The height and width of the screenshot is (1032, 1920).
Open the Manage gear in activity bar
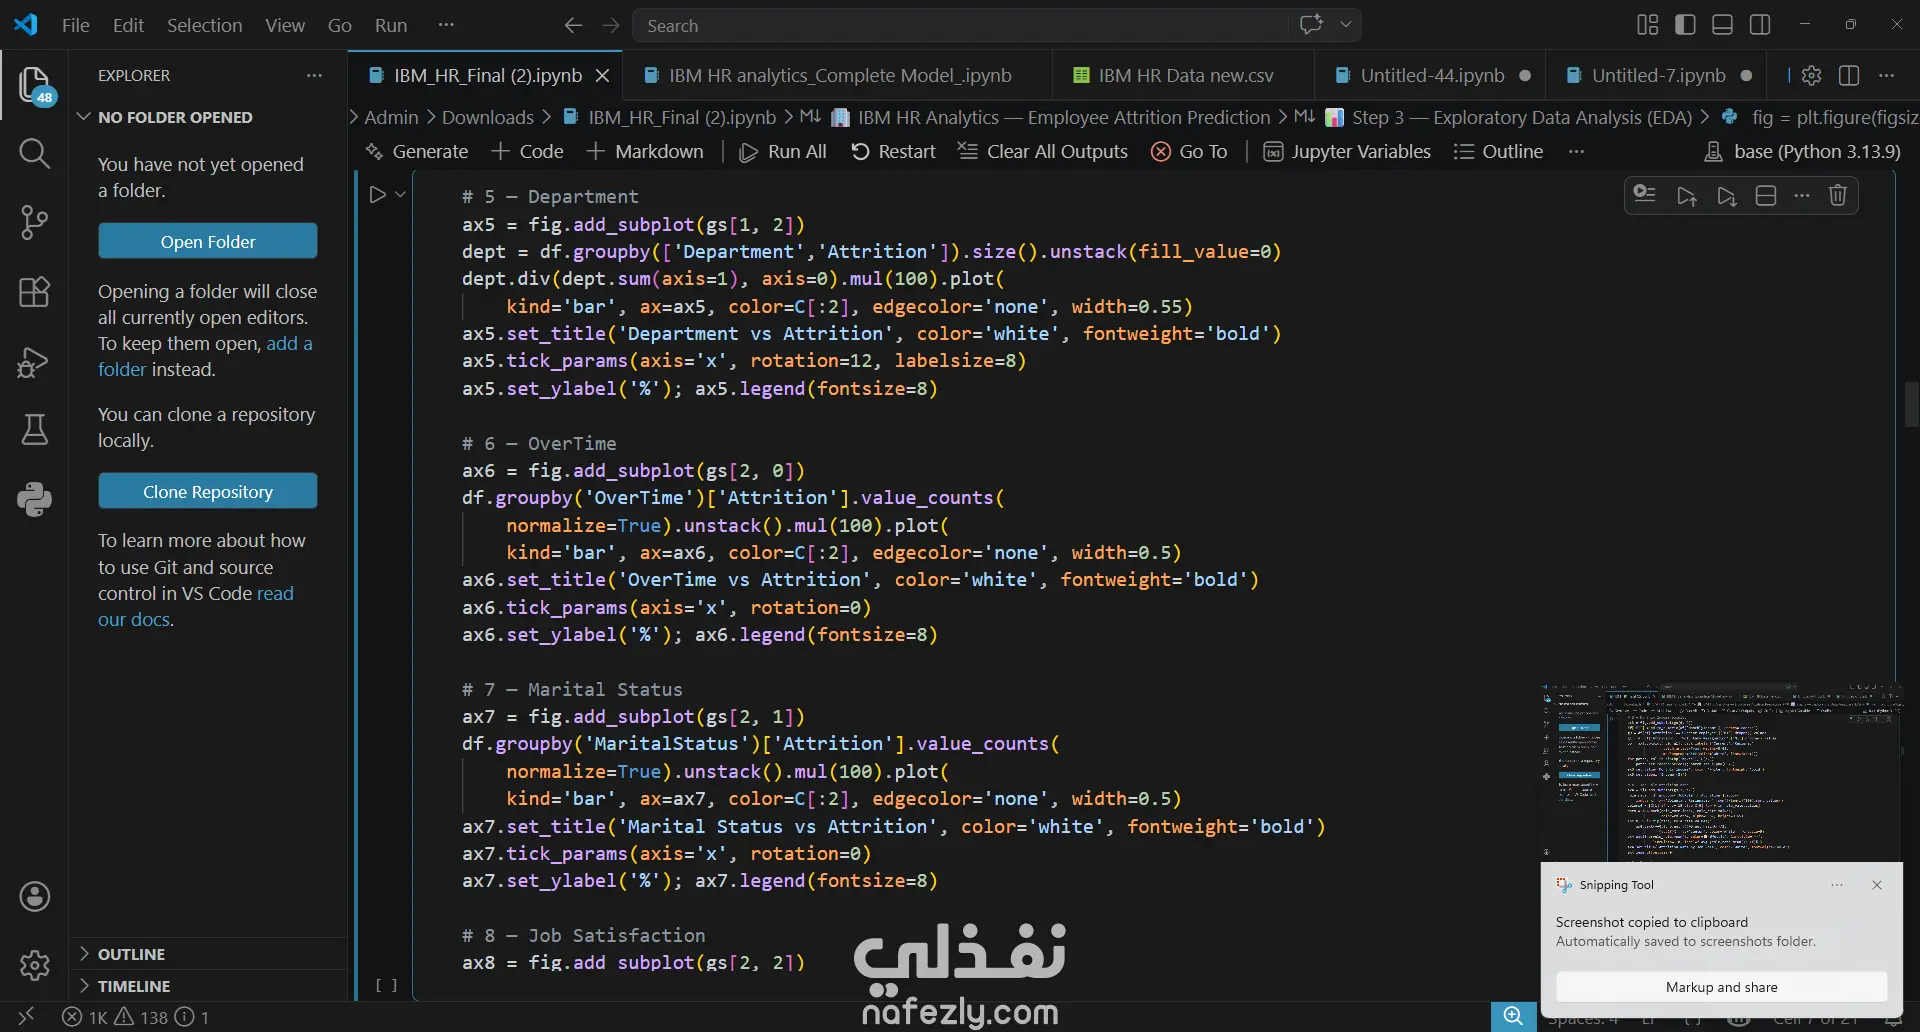pyautogui.click(x=34, y=966)
